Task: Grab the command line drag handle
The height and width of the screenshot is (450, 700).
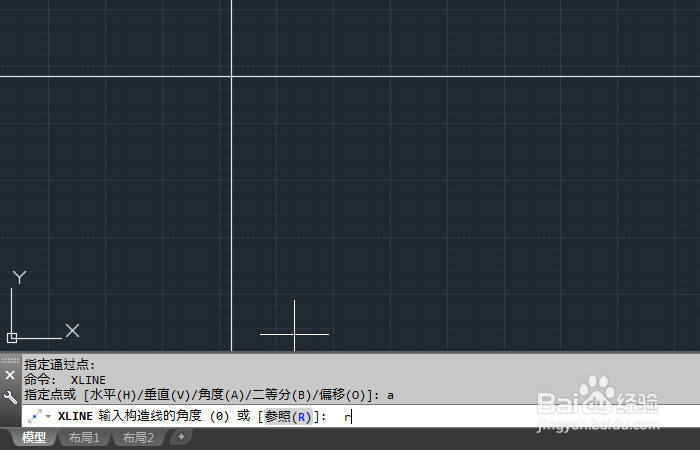Action: (10, 360)
